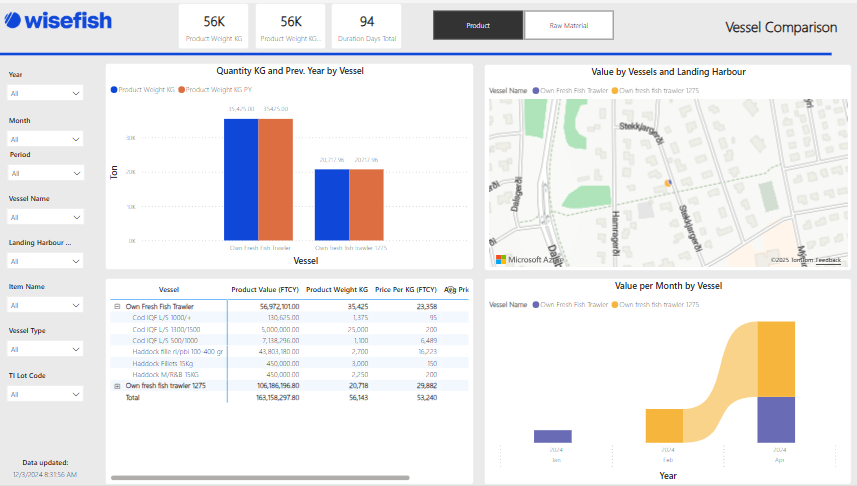Select the purple January bar in monthly chart

click(553, 436)
